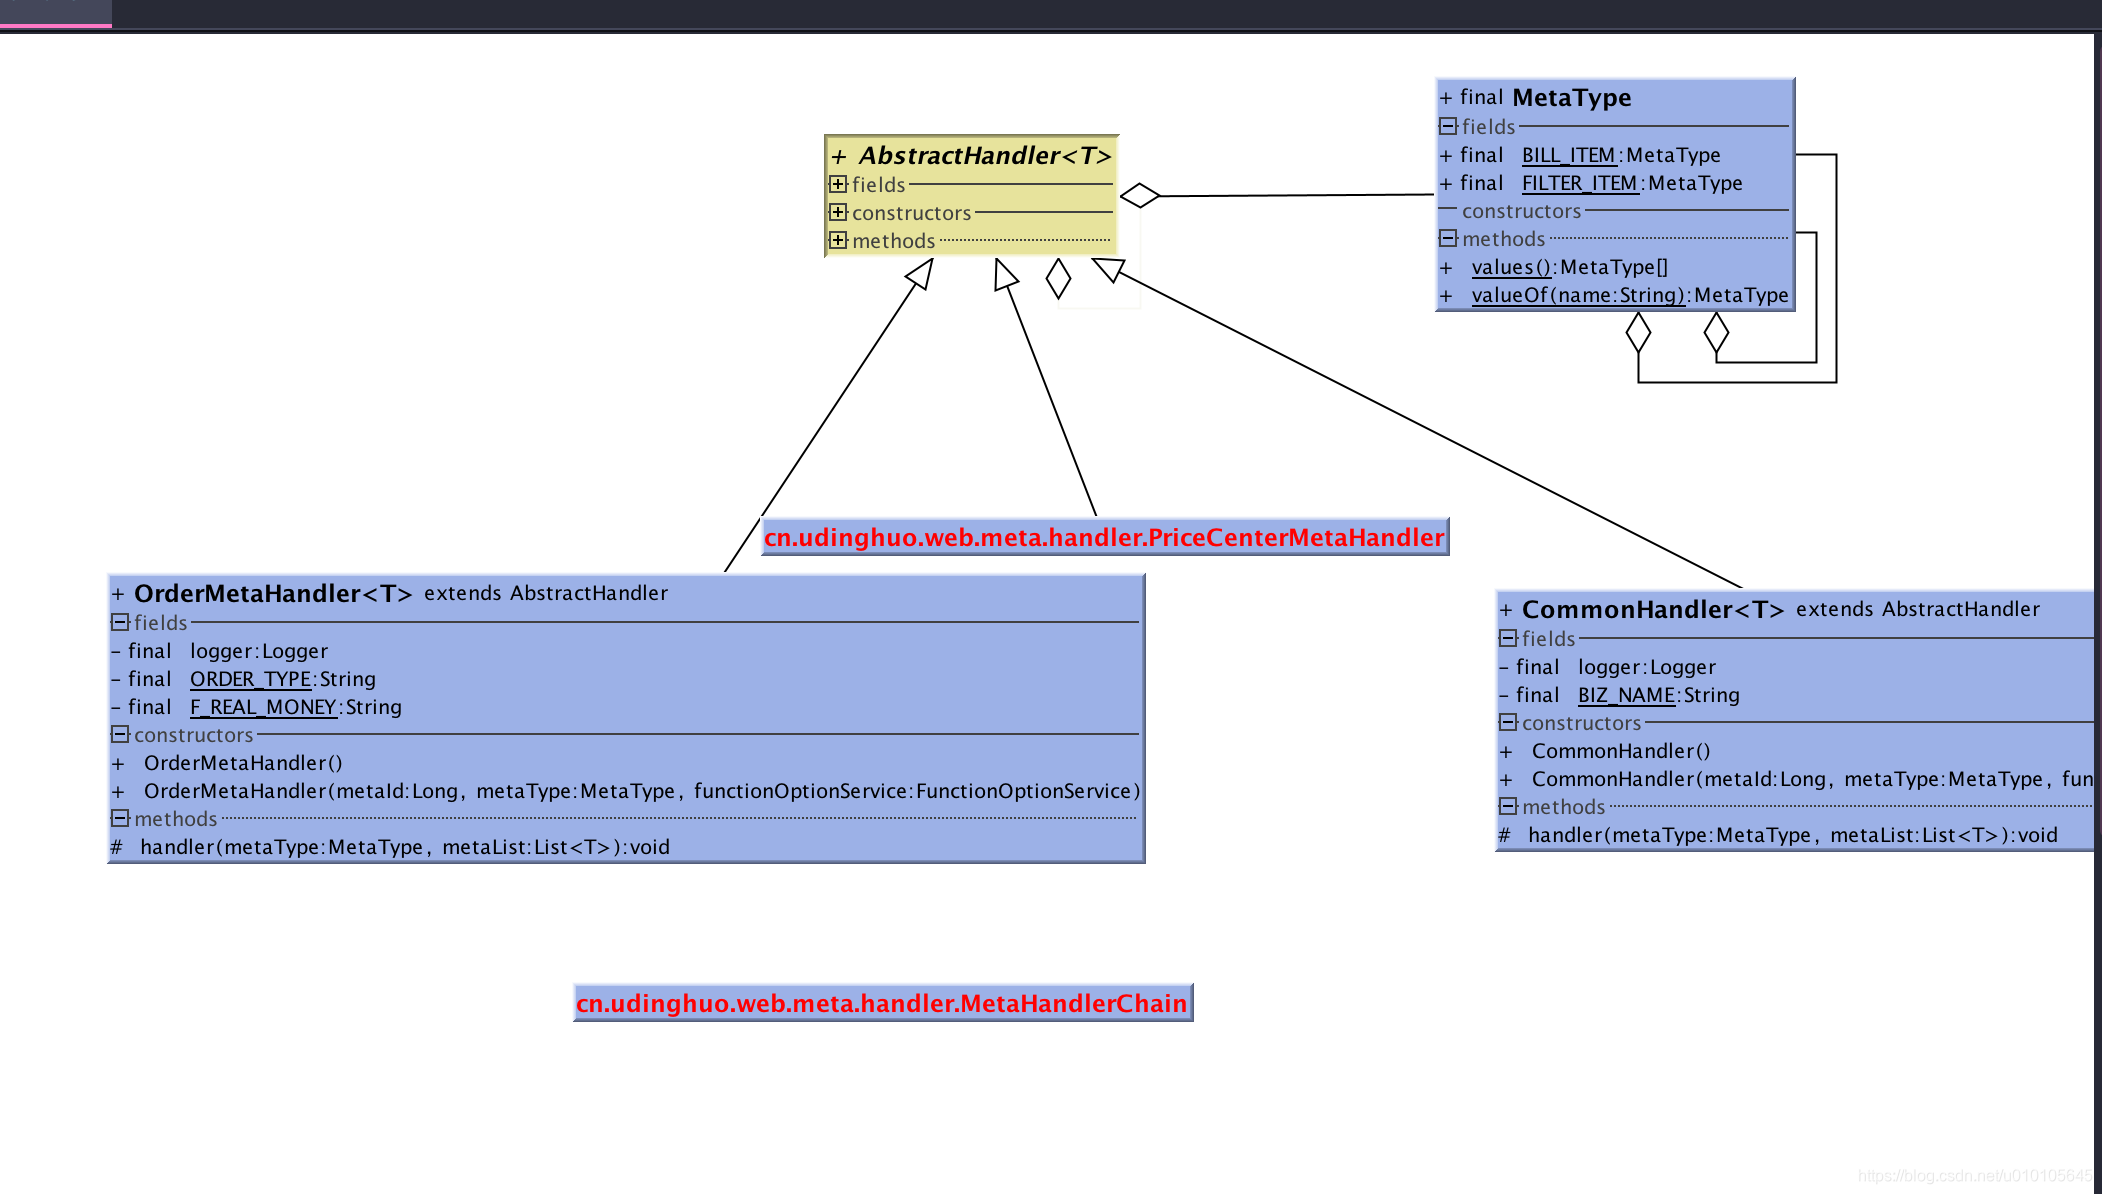Collapse fields section in OrderMetaHandler

coord(120,622)
